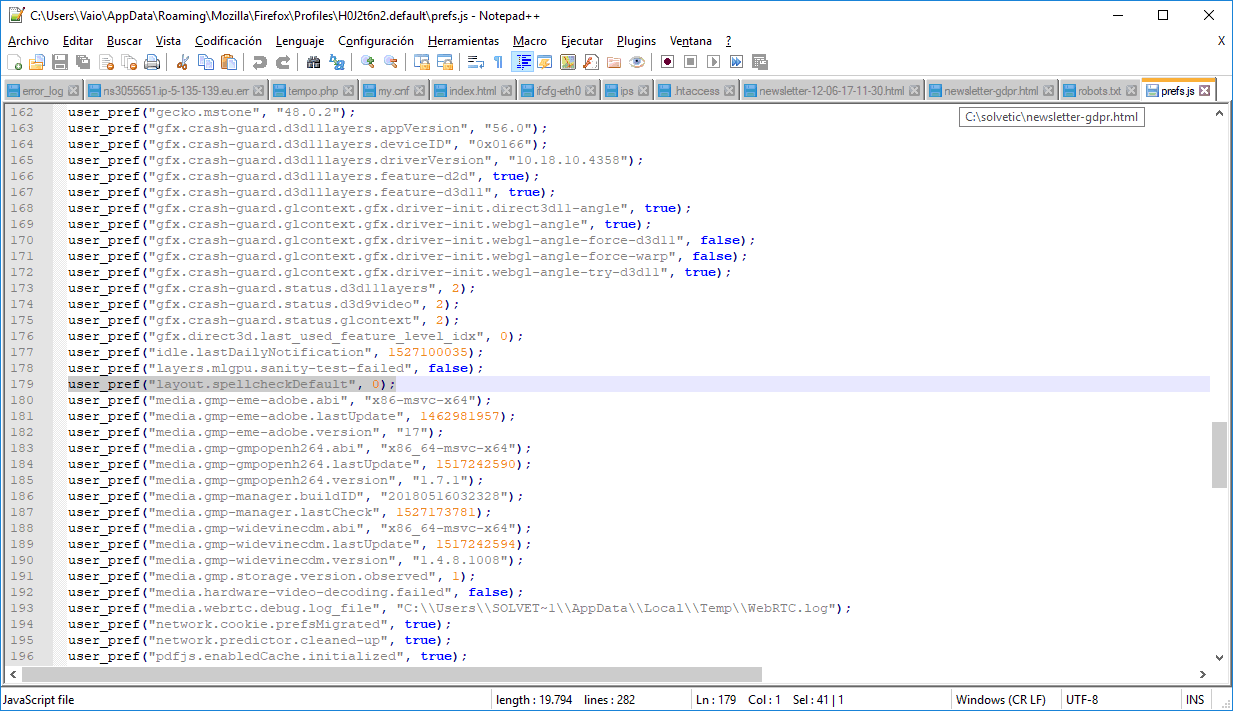Image resolution: width=1233 pixels, height=711 pixels.
Task: Click the New file toolbar icon
Action: tap(14, 62)
